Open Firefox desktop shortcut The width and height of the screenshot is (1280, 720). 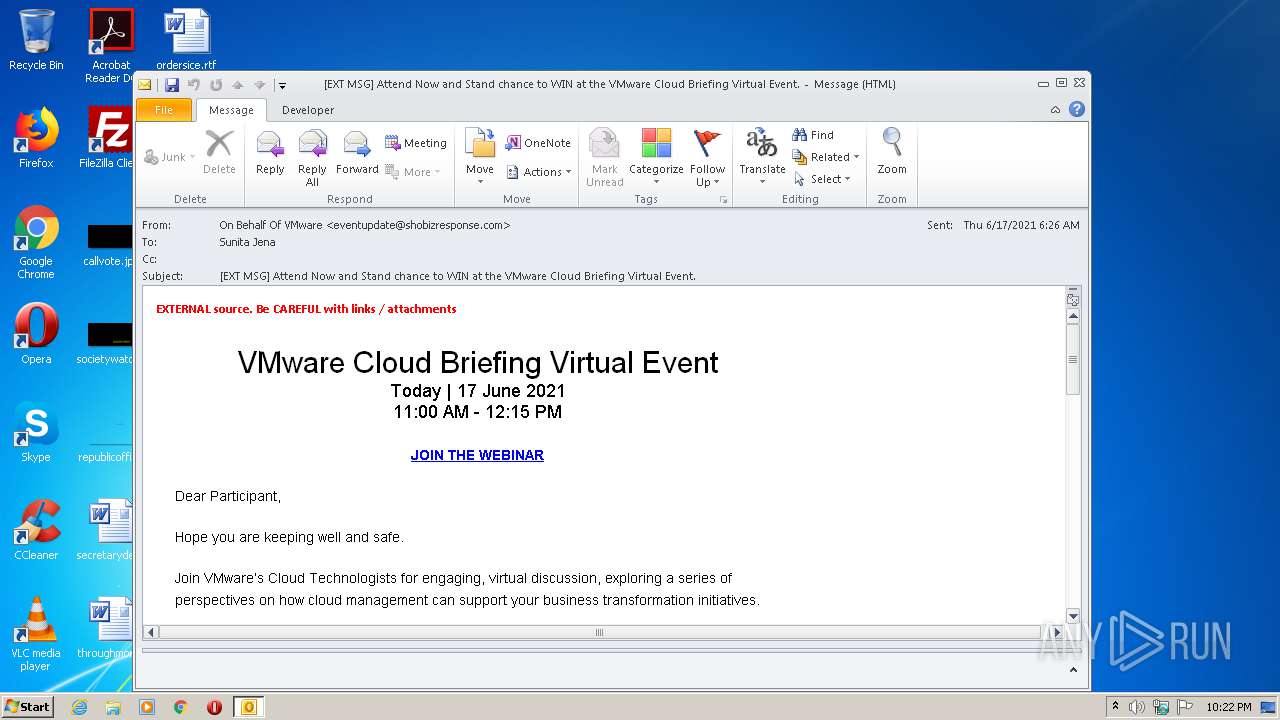[36, 138]
